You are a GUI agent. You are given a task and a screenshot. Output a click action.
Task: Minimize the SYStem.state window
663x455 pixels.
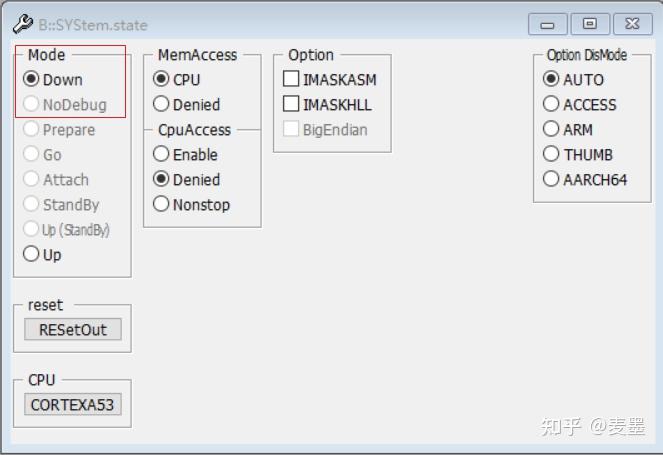point(547,23)
